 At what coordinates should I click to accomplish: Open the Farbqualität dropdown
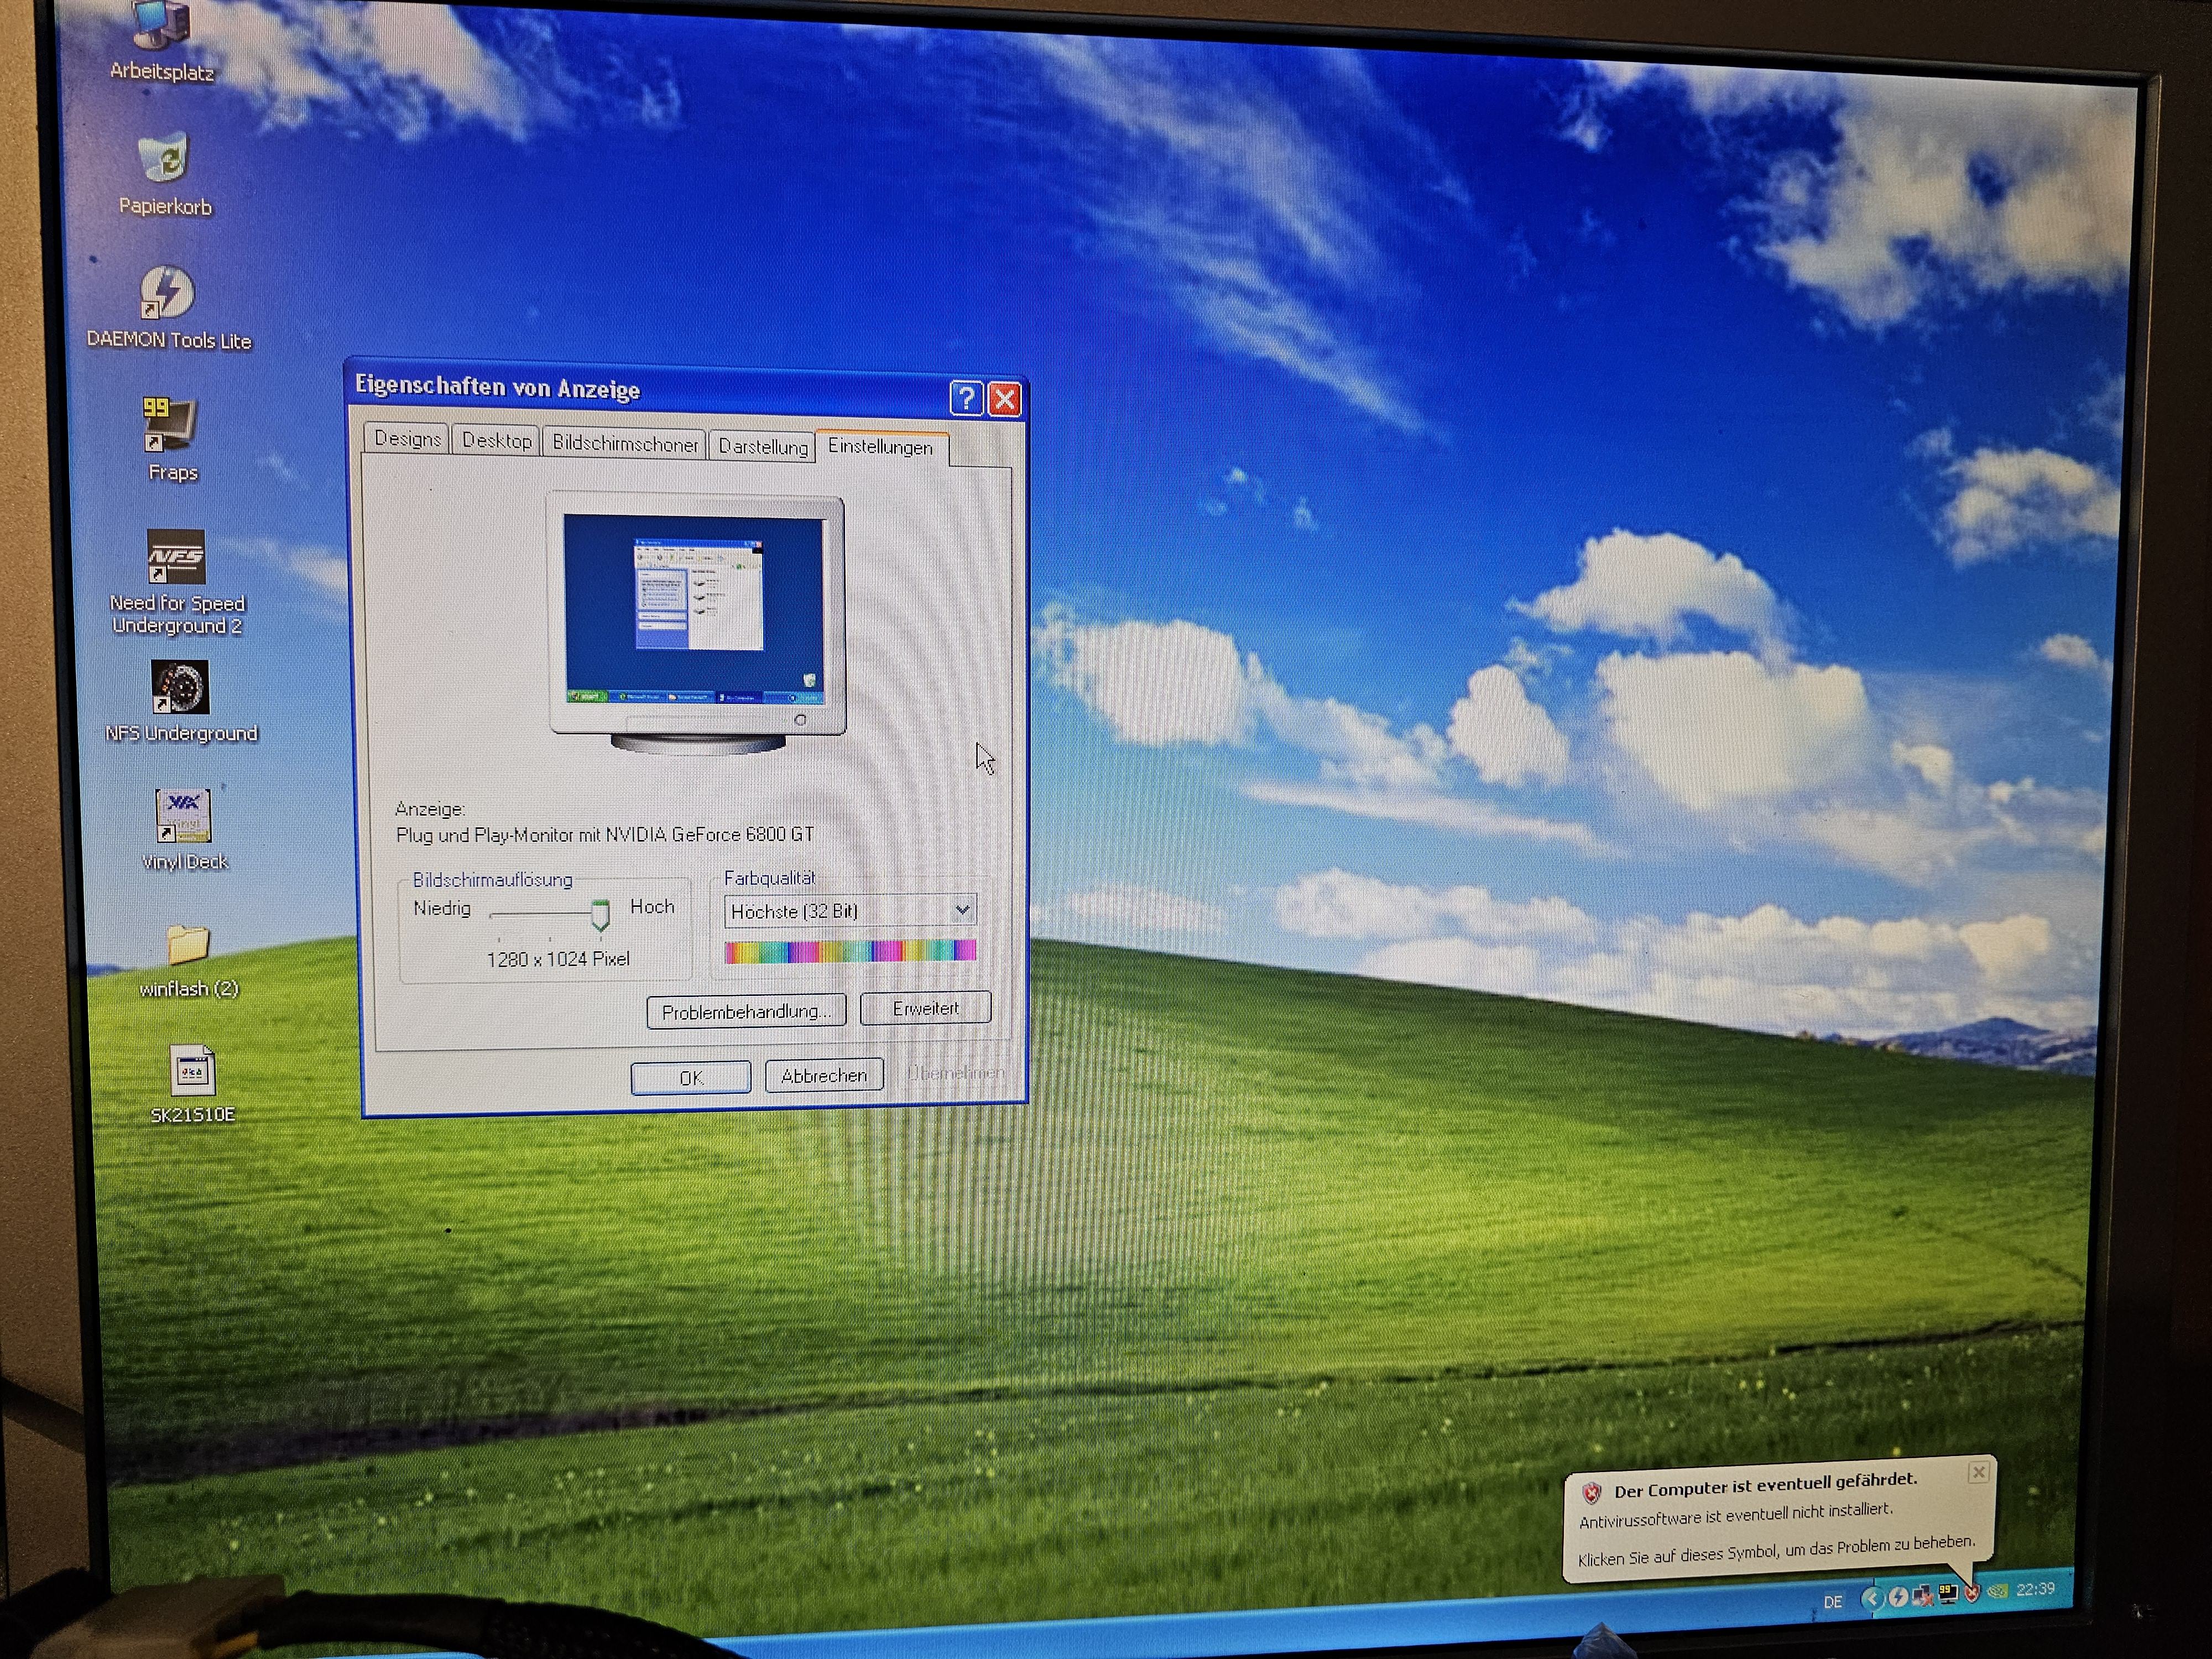point(962,910)
